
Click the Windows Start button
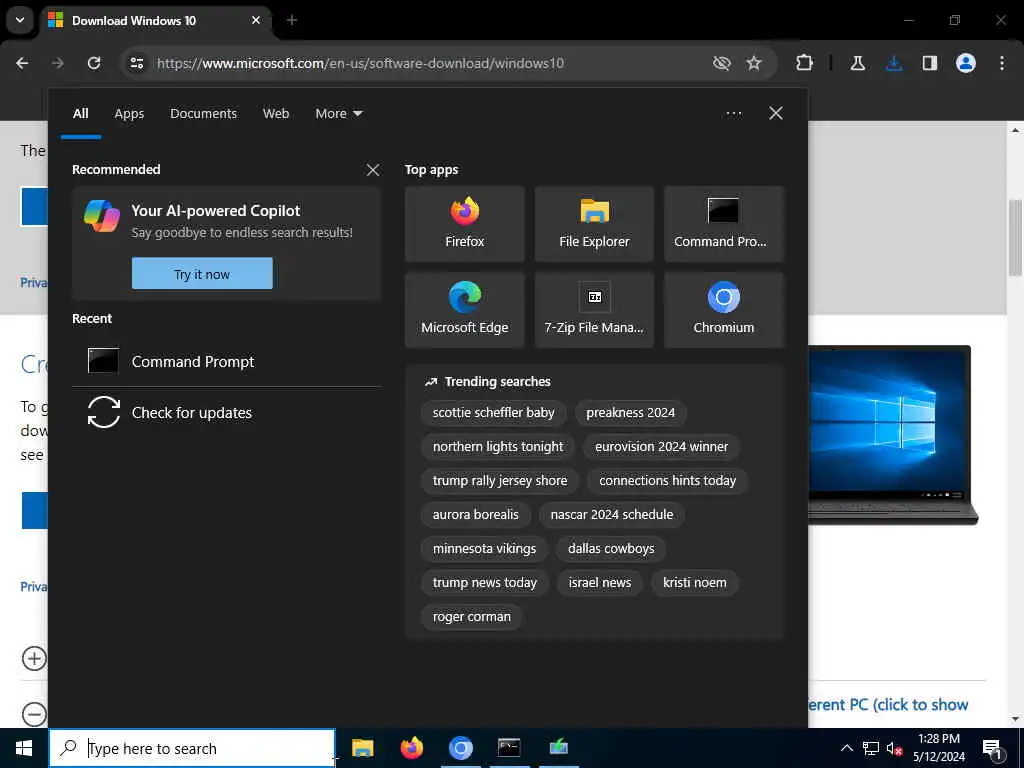pos(24,748)
